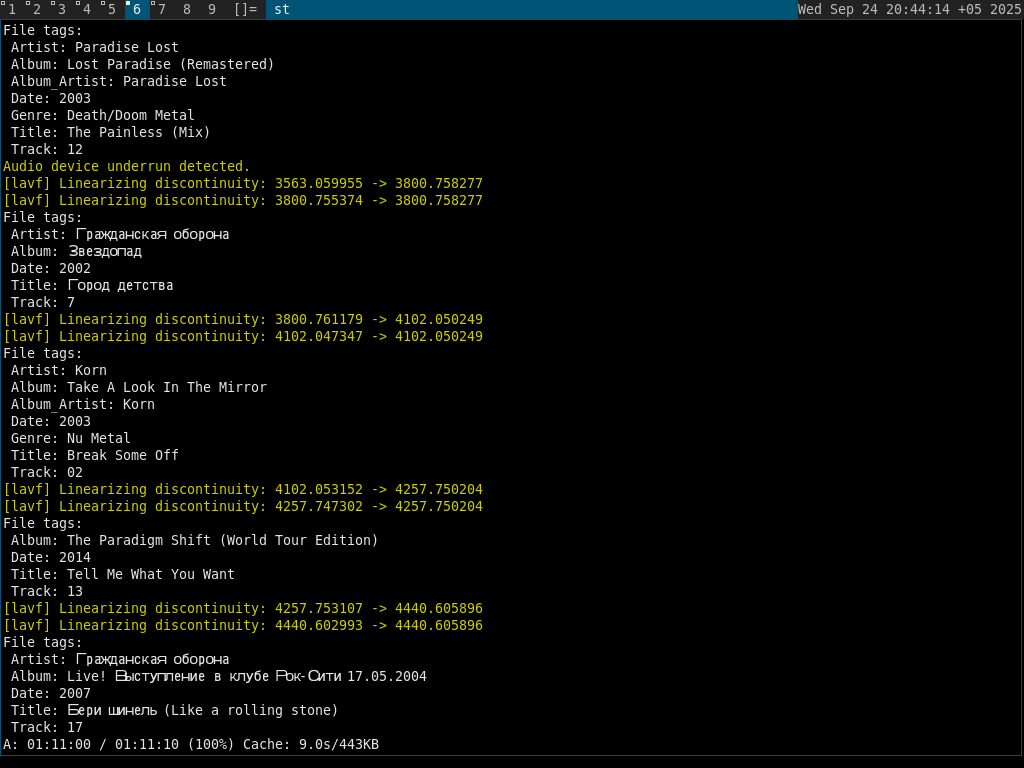Click the 'Genre: Nu Metal' tag line
The height and width of the screenshot is (768, 1024).
point(70,438)
